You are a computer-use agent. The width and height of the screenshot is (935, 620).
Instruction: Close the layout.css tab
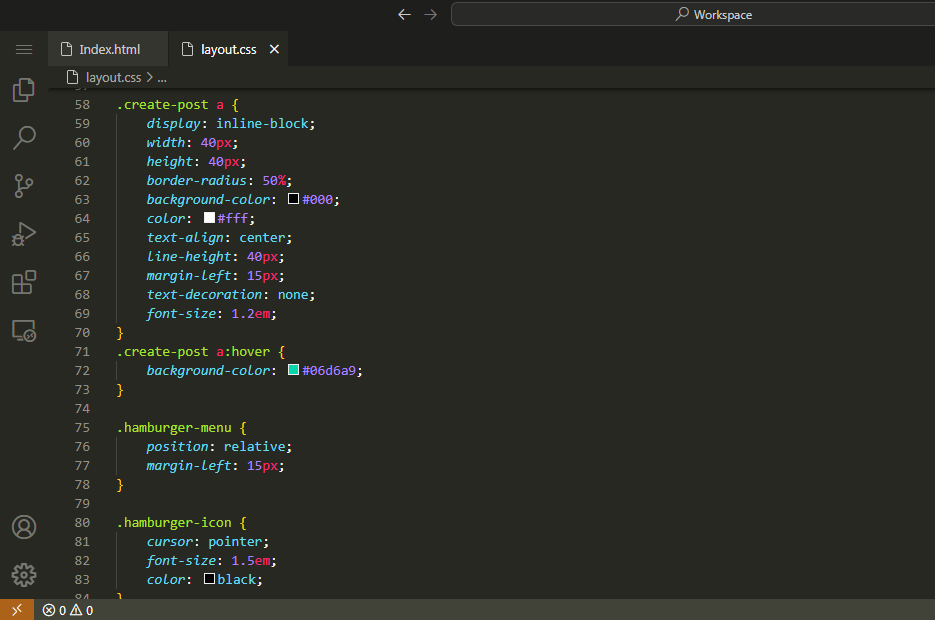[275, 49]
